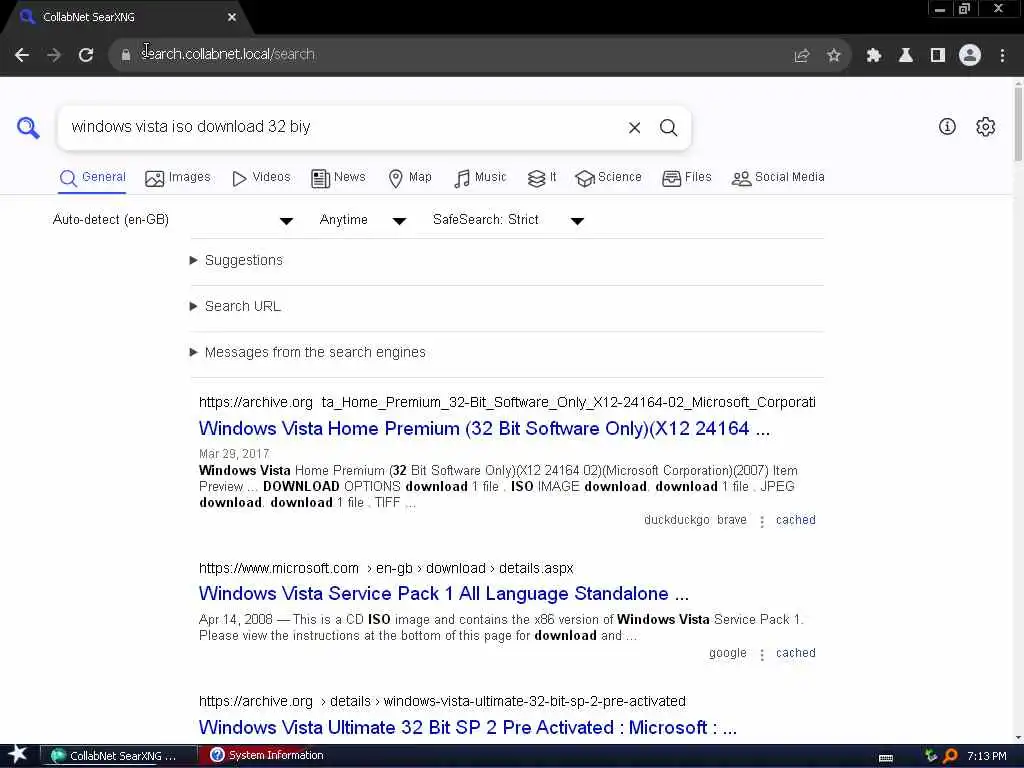Click the duckduckgo engine label
Image resolution: width=1024 pixels, height=768 pixels.
click(x=676, y=520)
